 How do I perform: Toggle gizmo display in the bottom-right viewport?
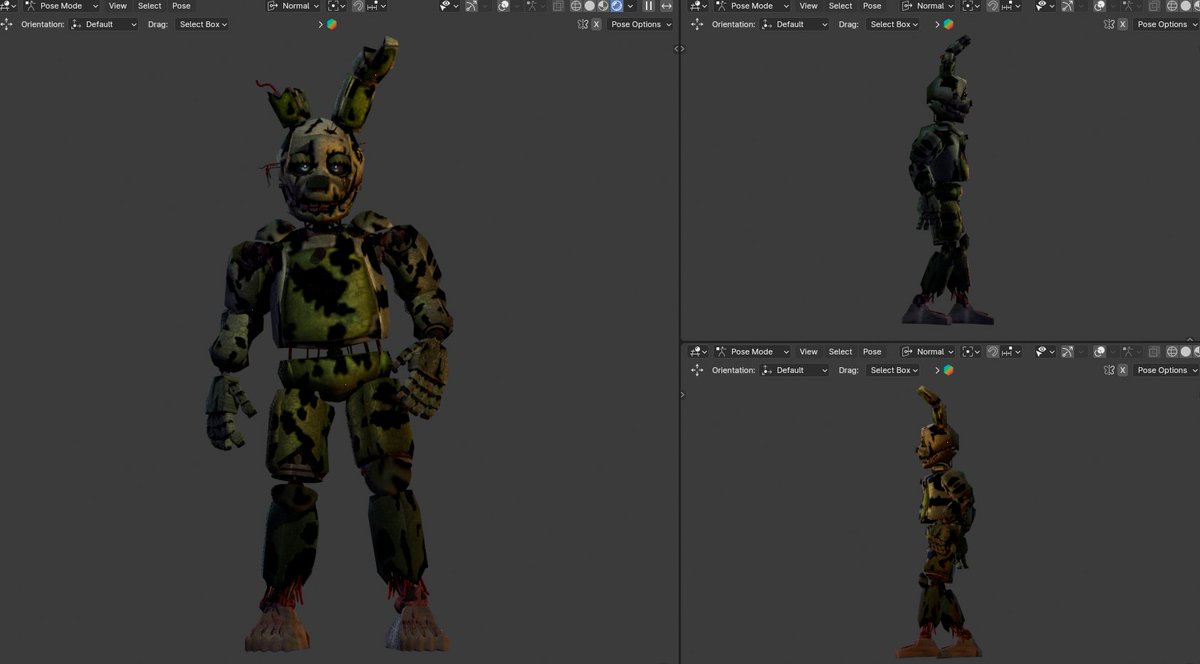[x=1068, y=352]
